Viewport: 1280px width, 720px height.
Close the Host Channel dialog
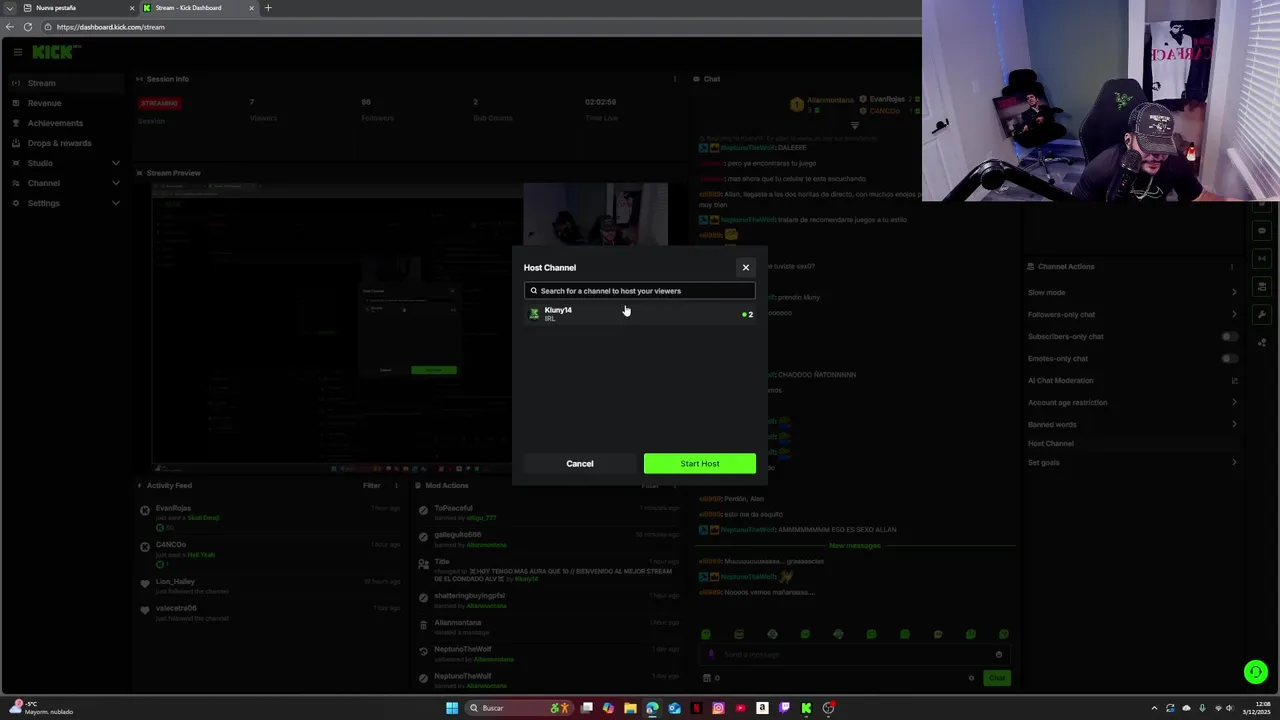(745, 267)
